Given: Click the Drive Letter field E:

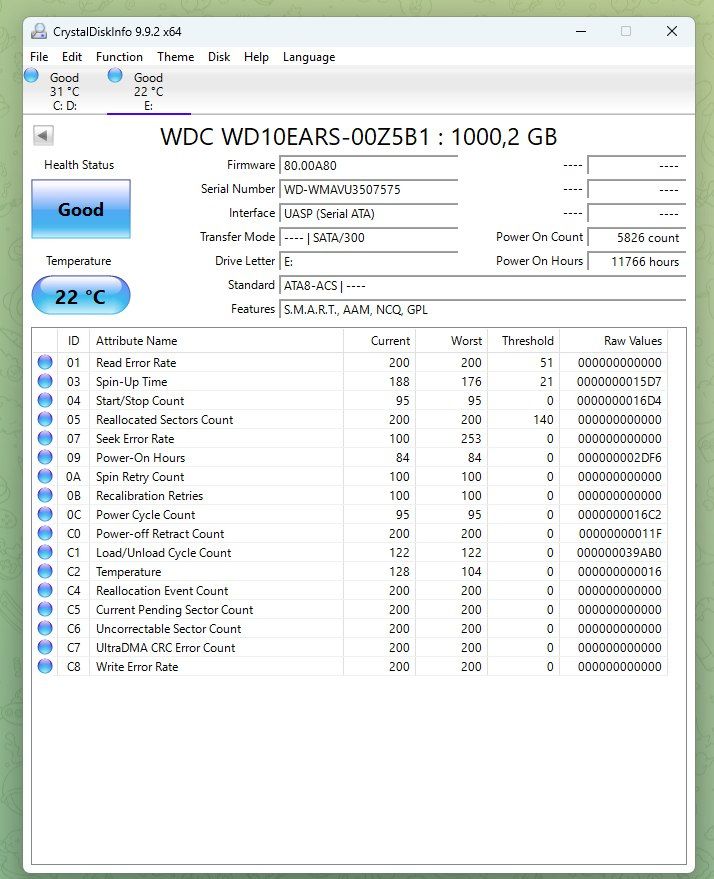Looking at the screenshot, I should (368, 262).
